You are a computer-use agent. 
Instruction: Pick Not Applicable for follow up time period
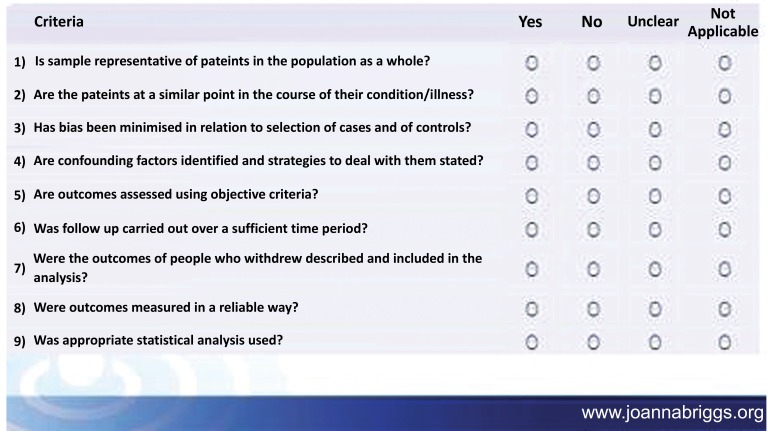[x=724, y=229]
